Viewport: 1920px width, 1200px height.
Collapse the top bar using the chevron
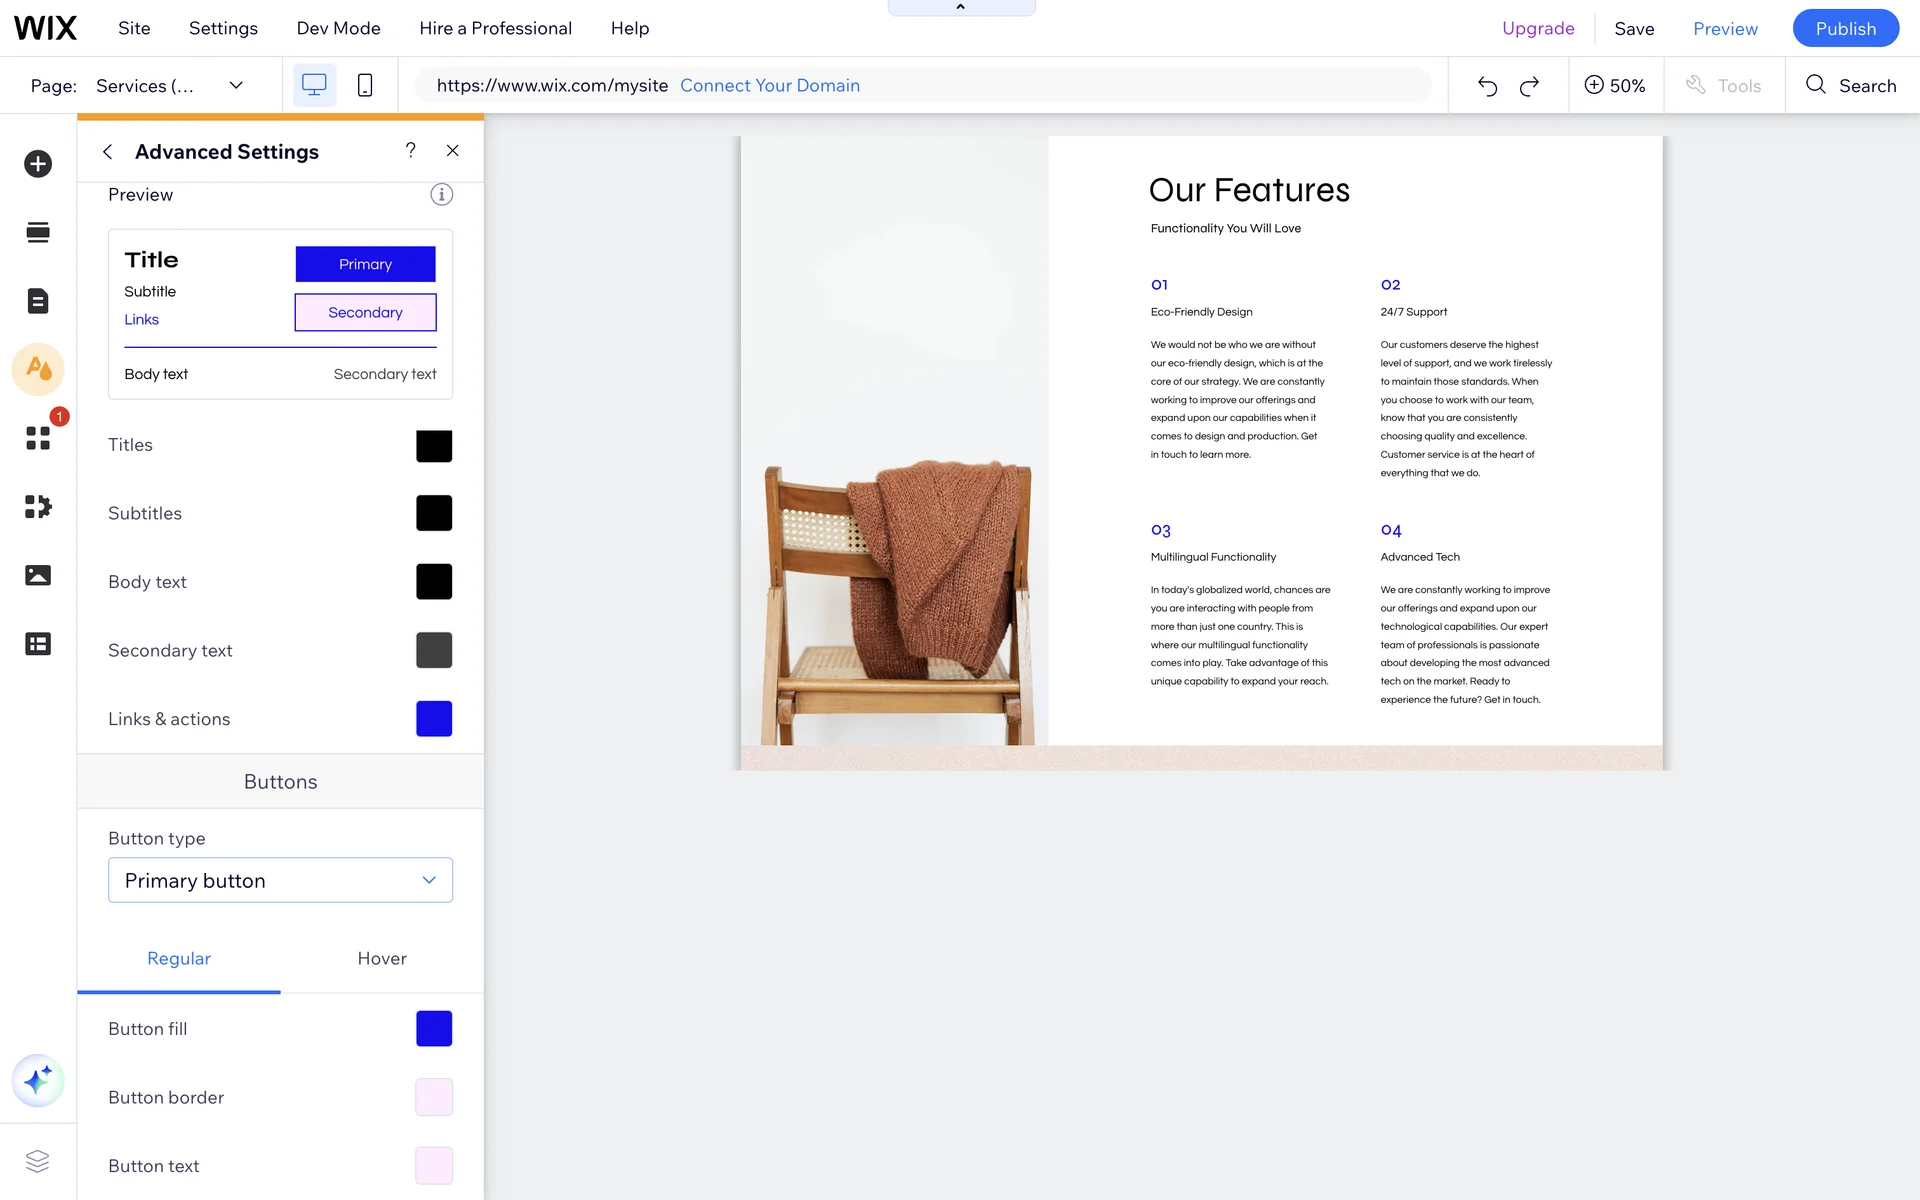tap(960, 8)
